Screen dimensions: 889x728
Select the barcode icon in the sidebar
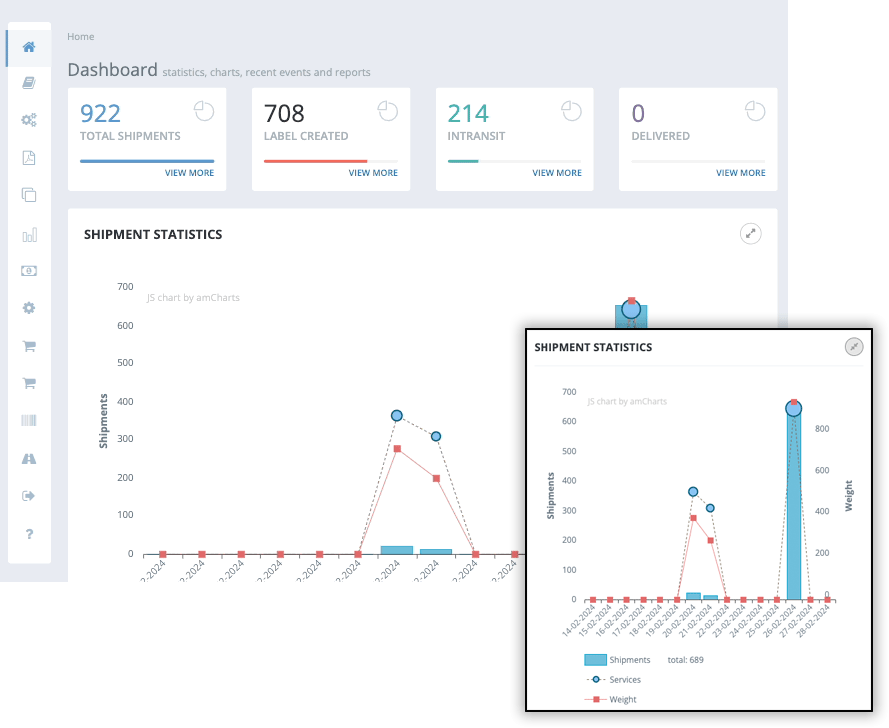[x=29, y=420]
